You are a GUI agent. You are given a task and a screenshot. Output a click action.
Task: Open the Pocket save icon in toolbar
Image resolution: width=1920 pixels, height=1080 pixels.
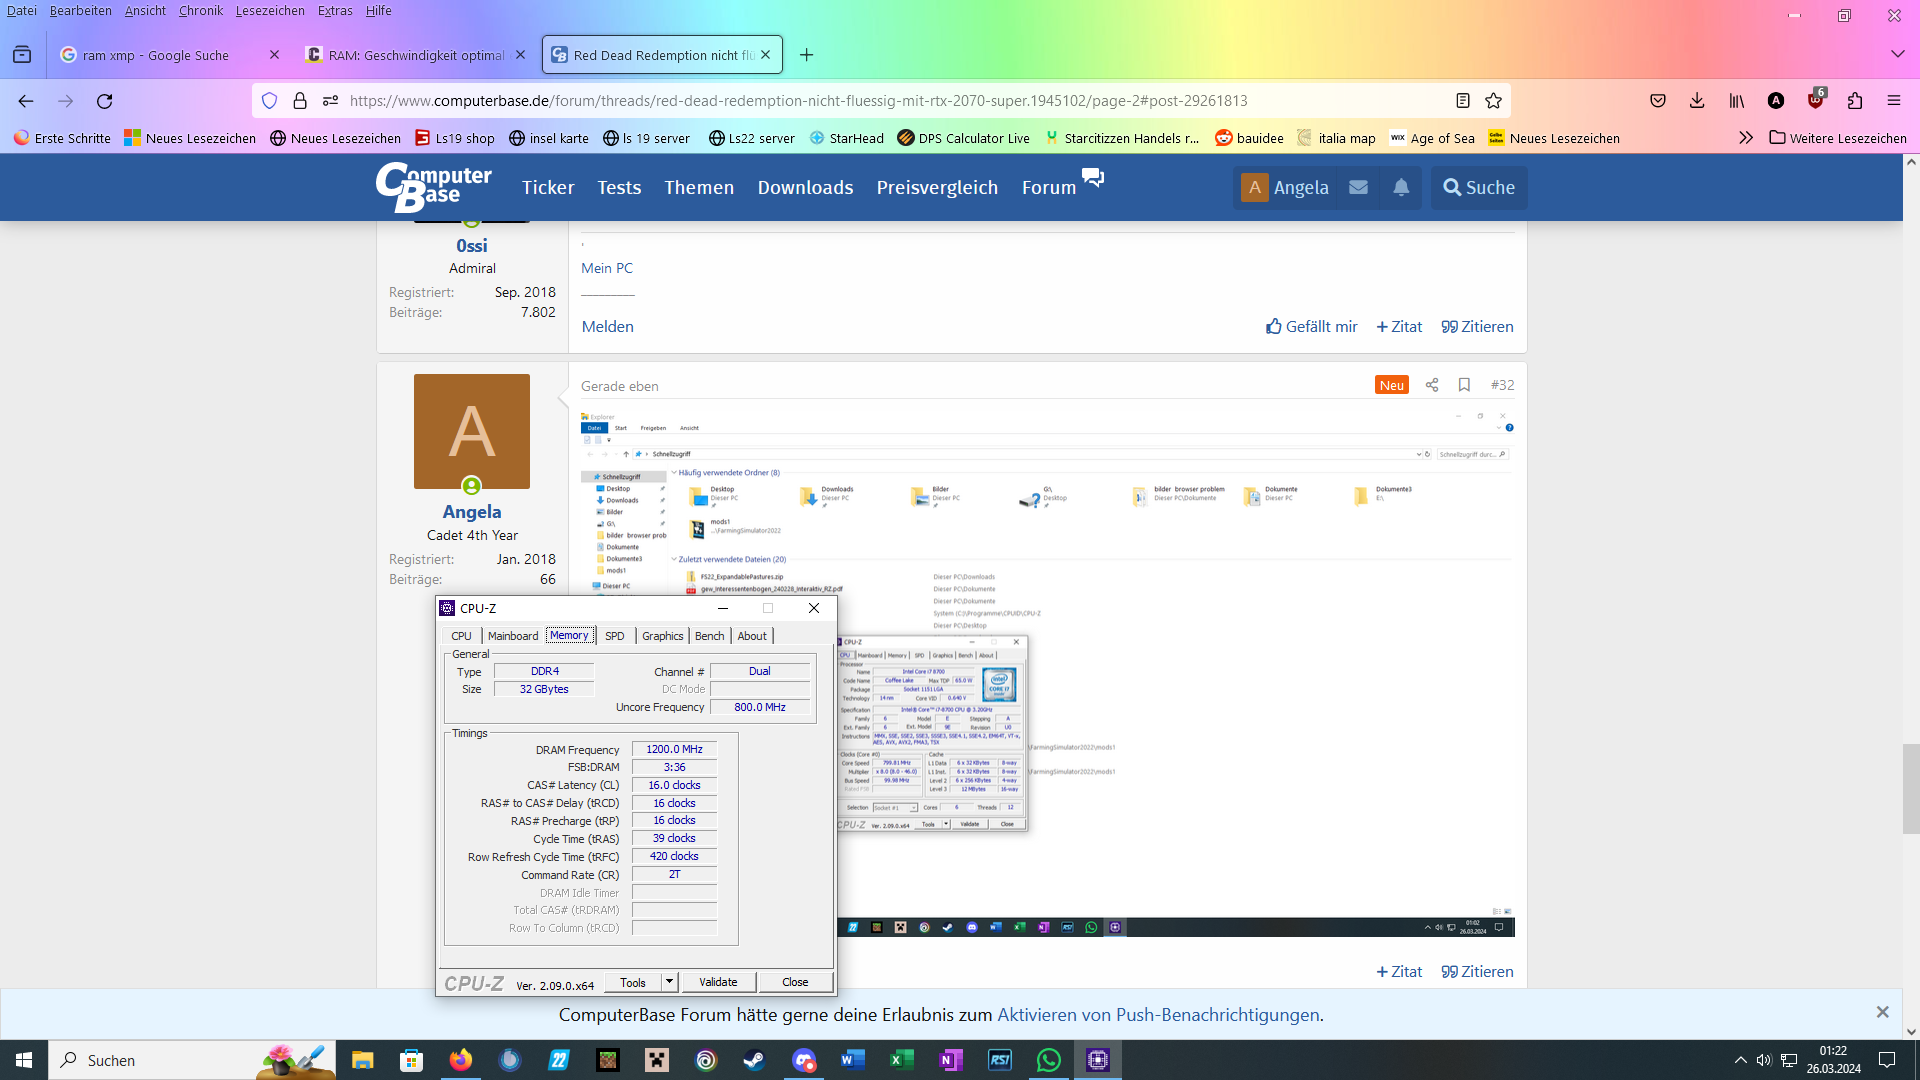(x=1658, y=101)
